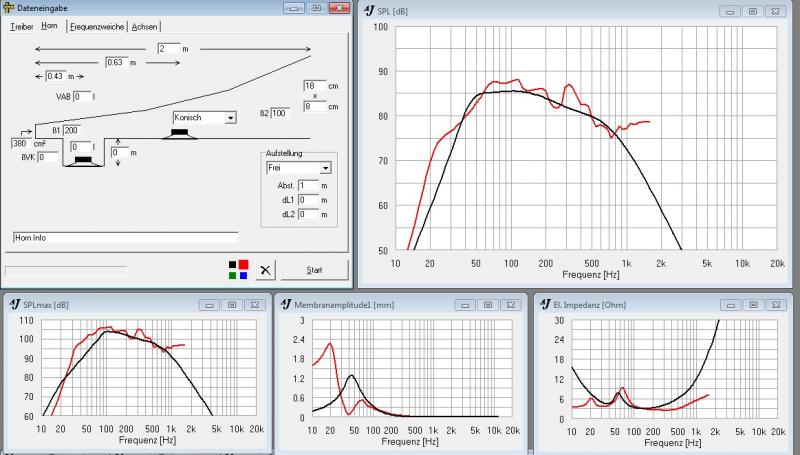Click the red color square

click(x=244, y=264)
